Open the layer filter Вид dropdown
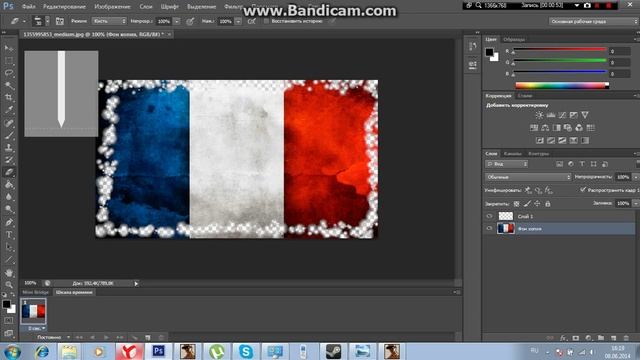Image resolution: width=640 pixels, height=360 pixels. 507,164
